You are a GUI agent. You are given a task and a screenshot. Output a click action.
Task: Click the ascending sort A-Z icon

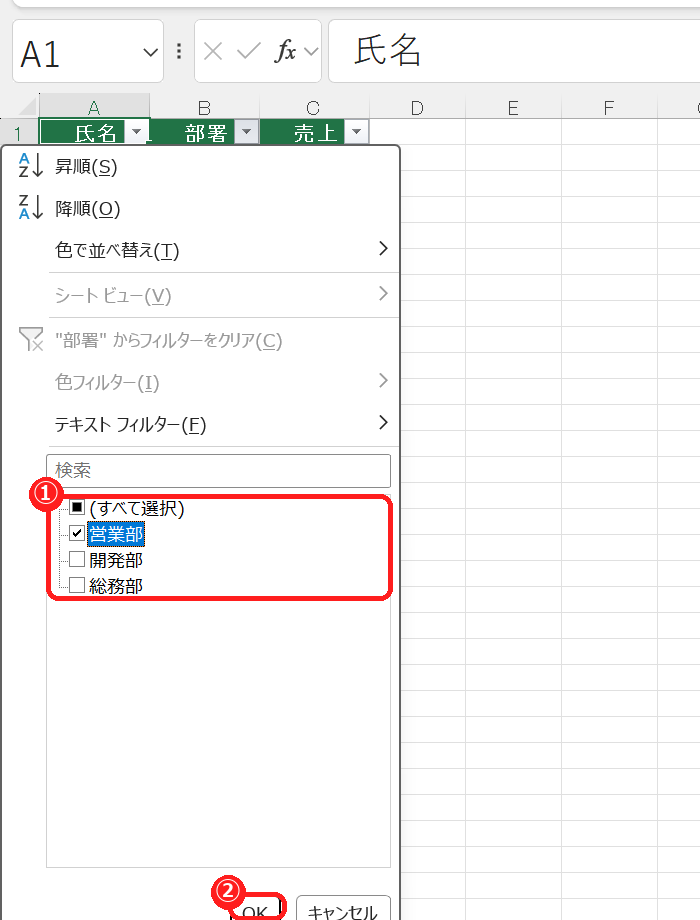tap(31, 166)
